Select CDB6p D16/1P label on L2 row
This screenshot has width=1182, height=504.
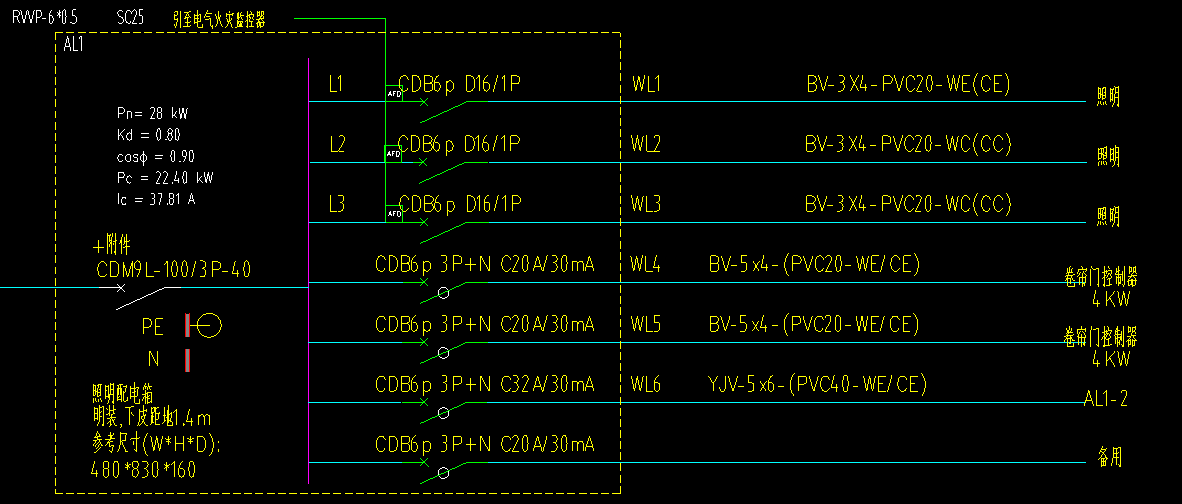pyautogui.click(x=460, y=143)
